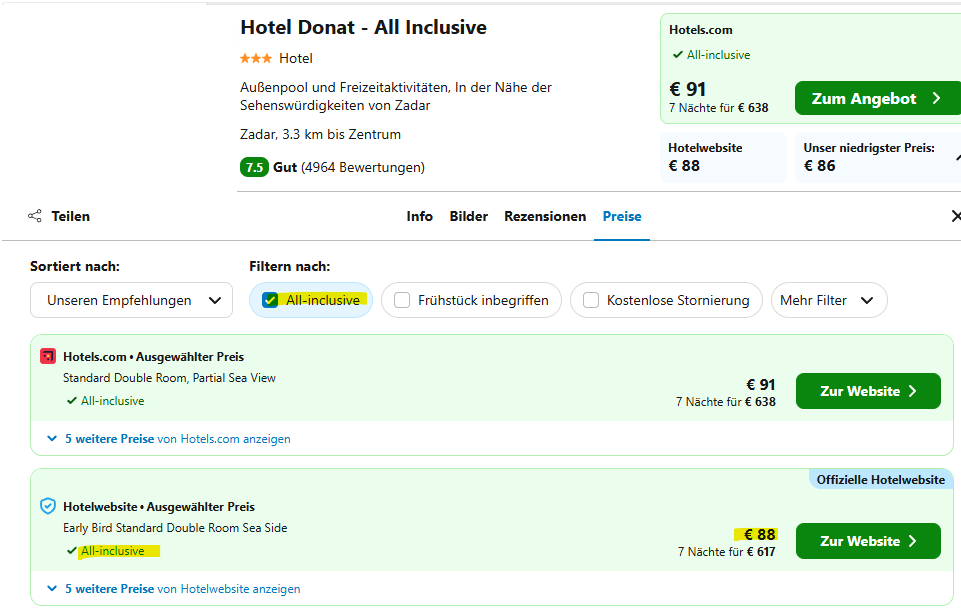Click the Teilen share link
The image size is (961, 608).
70,216
